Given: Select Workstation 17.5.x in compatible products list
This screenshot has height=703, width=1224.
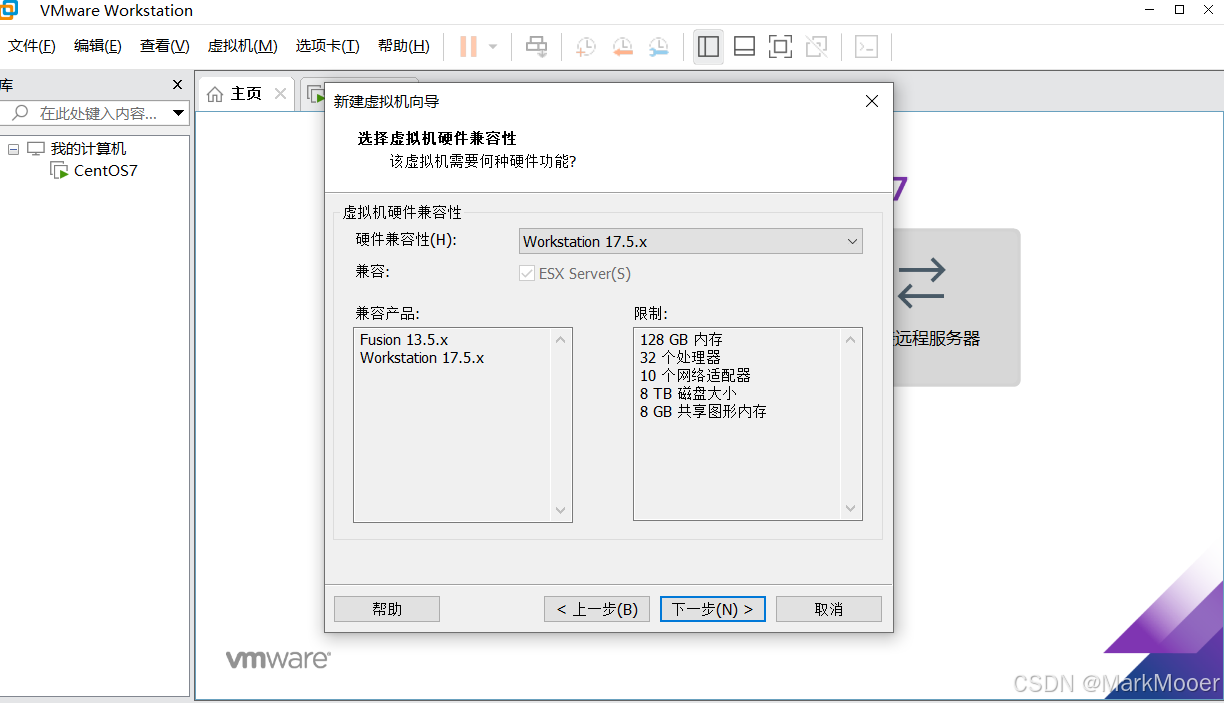Looking at the screenshot, I should [x=422, y=358].
